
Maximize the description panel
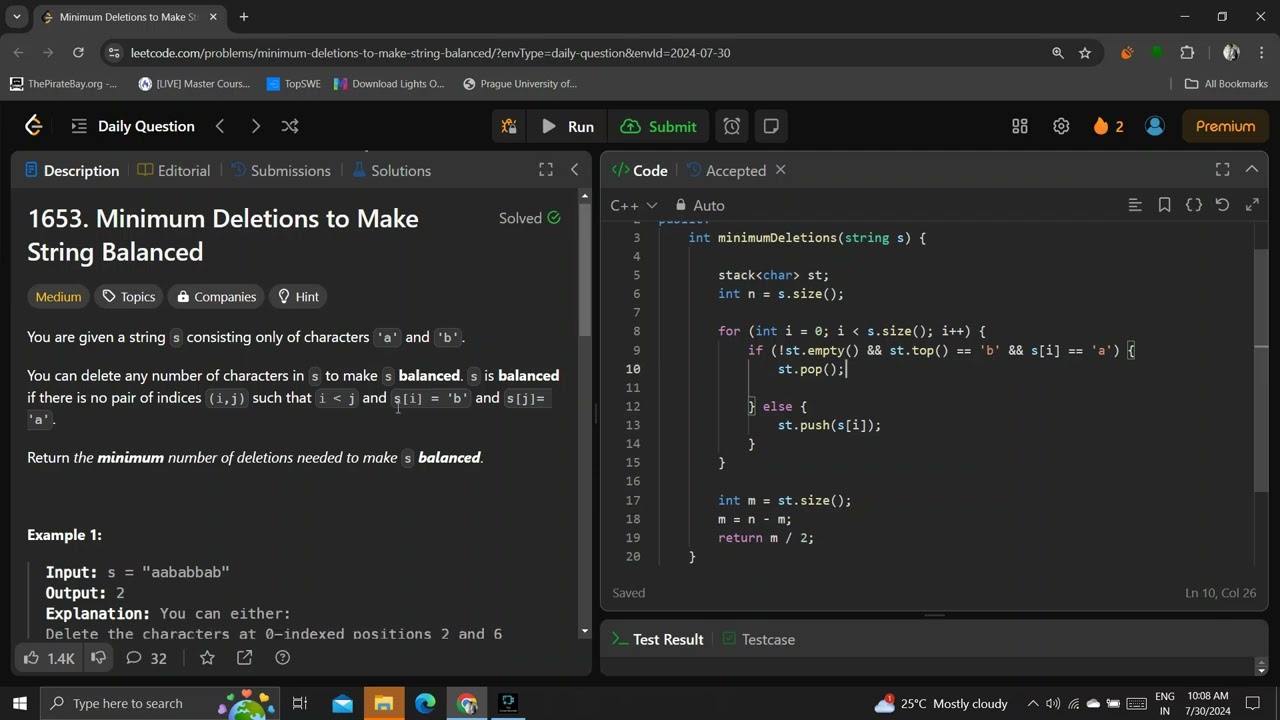[x=546, y=170]
